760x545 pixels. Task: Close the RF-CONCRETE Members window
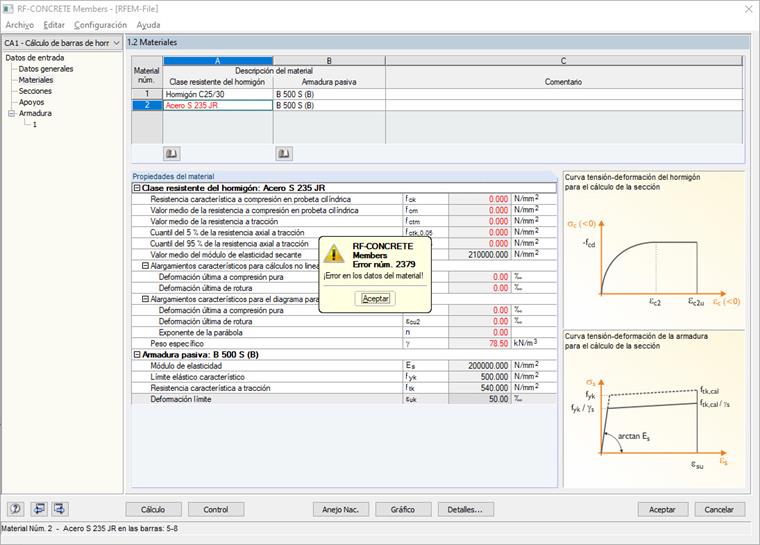[x=748, y=9]
